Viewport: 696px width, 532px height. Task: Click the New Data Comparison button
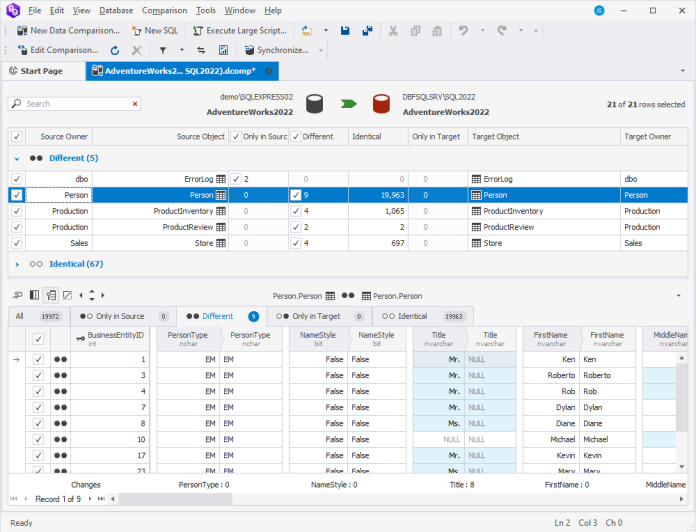coord(63,31)
